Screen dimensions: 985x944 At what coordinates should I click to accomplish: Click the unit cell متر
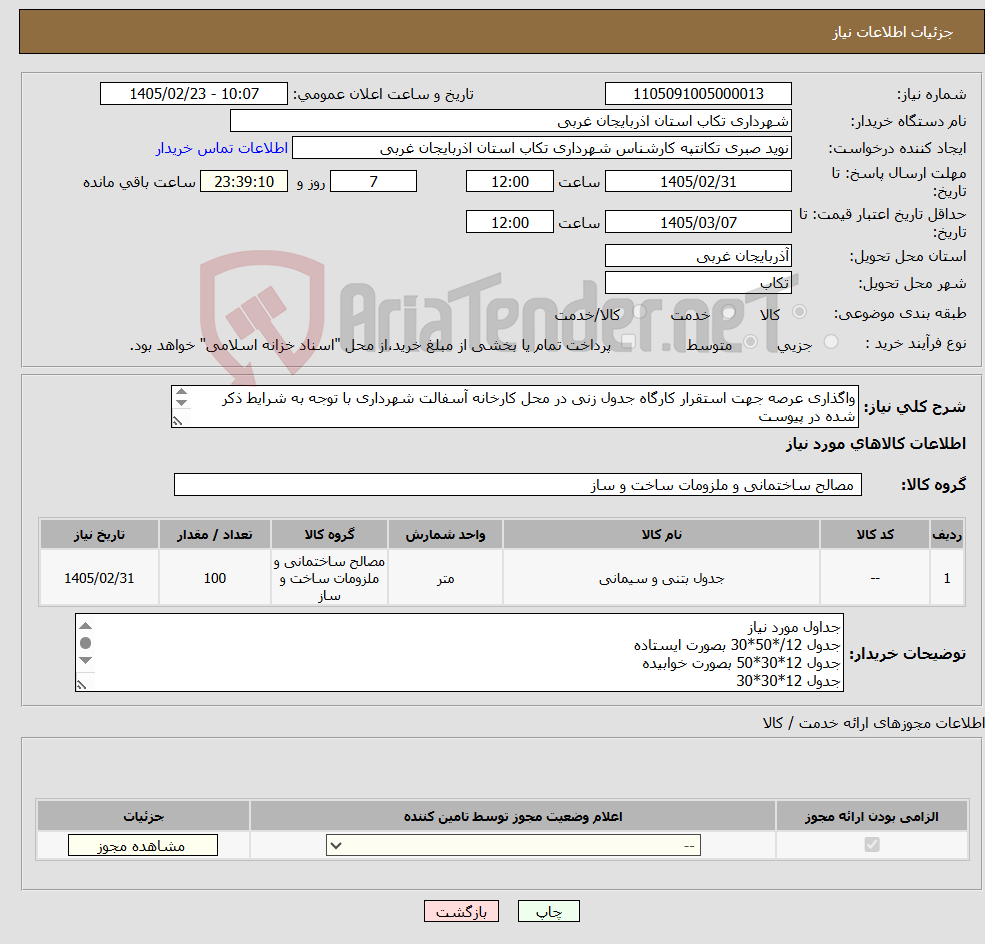tap(445, 578)
